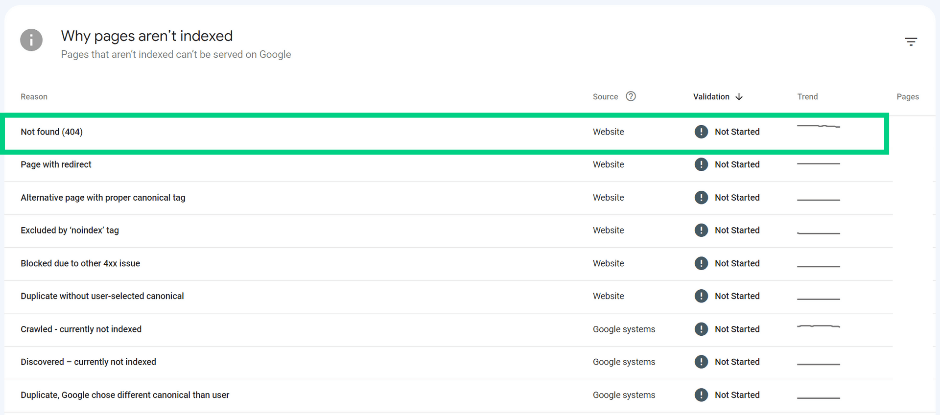Sort by the Validation column header
940x417 pixels.
pos(711,96)
